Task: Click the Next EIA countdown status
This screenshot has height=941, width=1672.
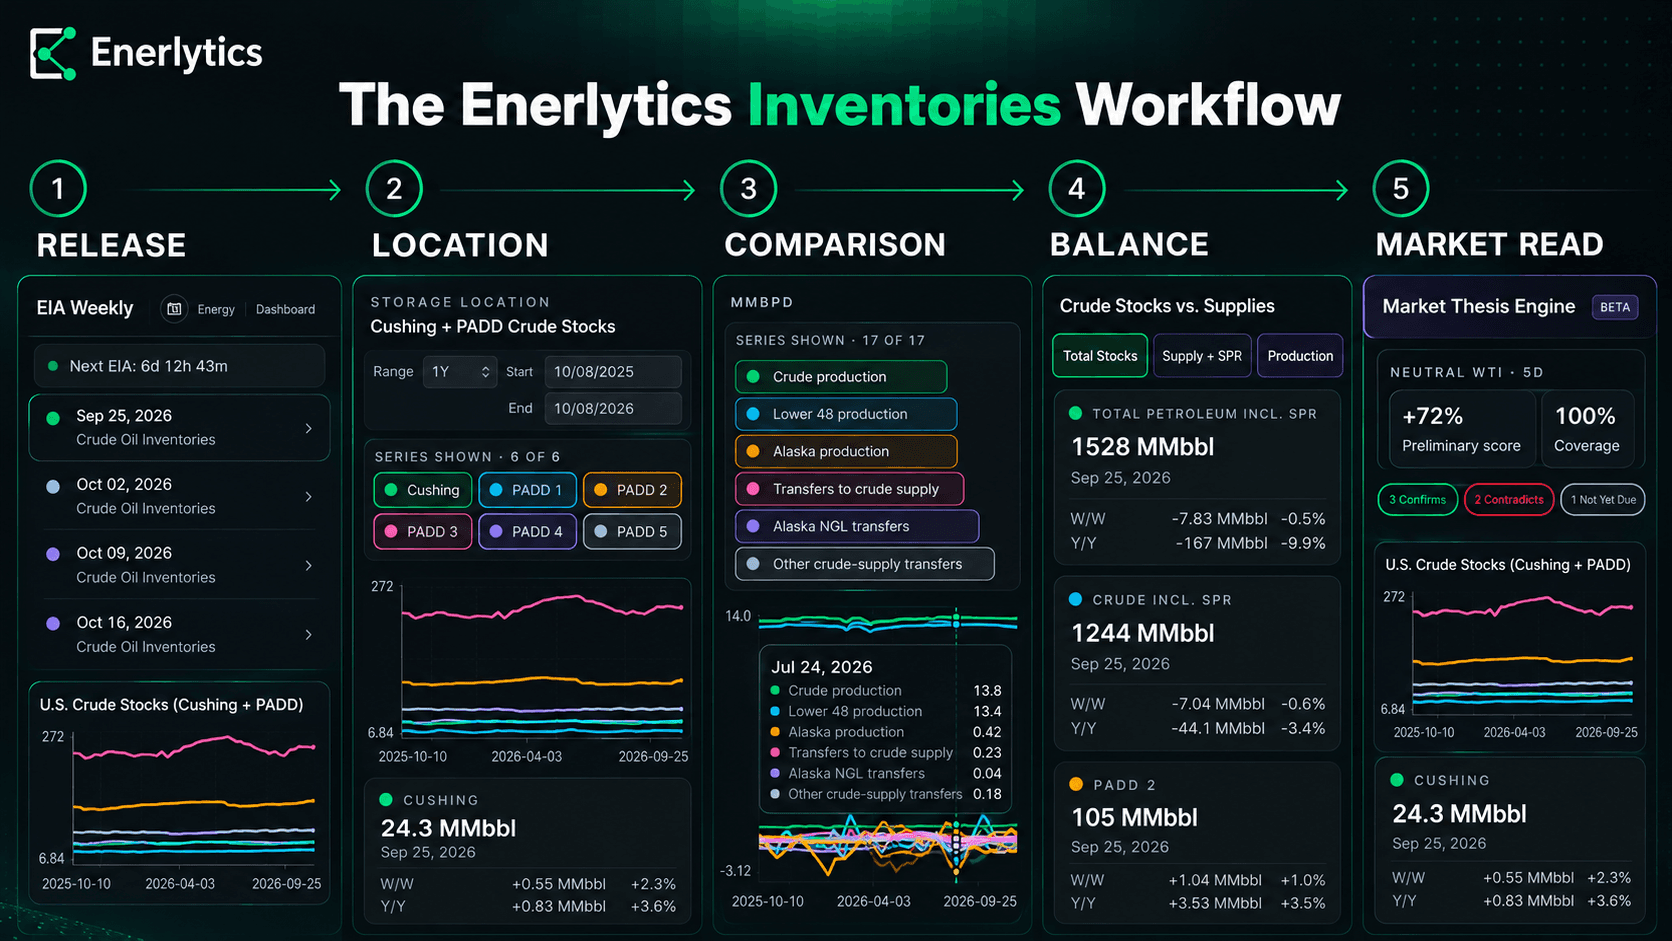Action: [x=179, y=366]
